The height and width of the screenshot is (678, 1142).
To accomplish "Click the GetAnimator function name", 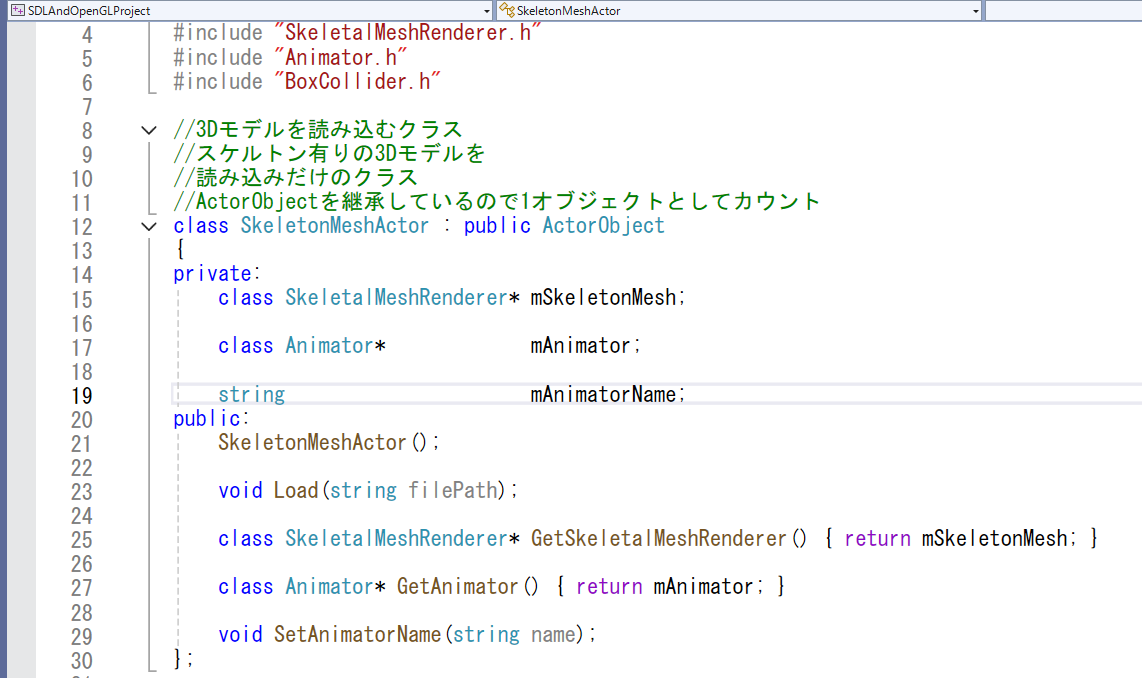I will click(x=457, y=586).
